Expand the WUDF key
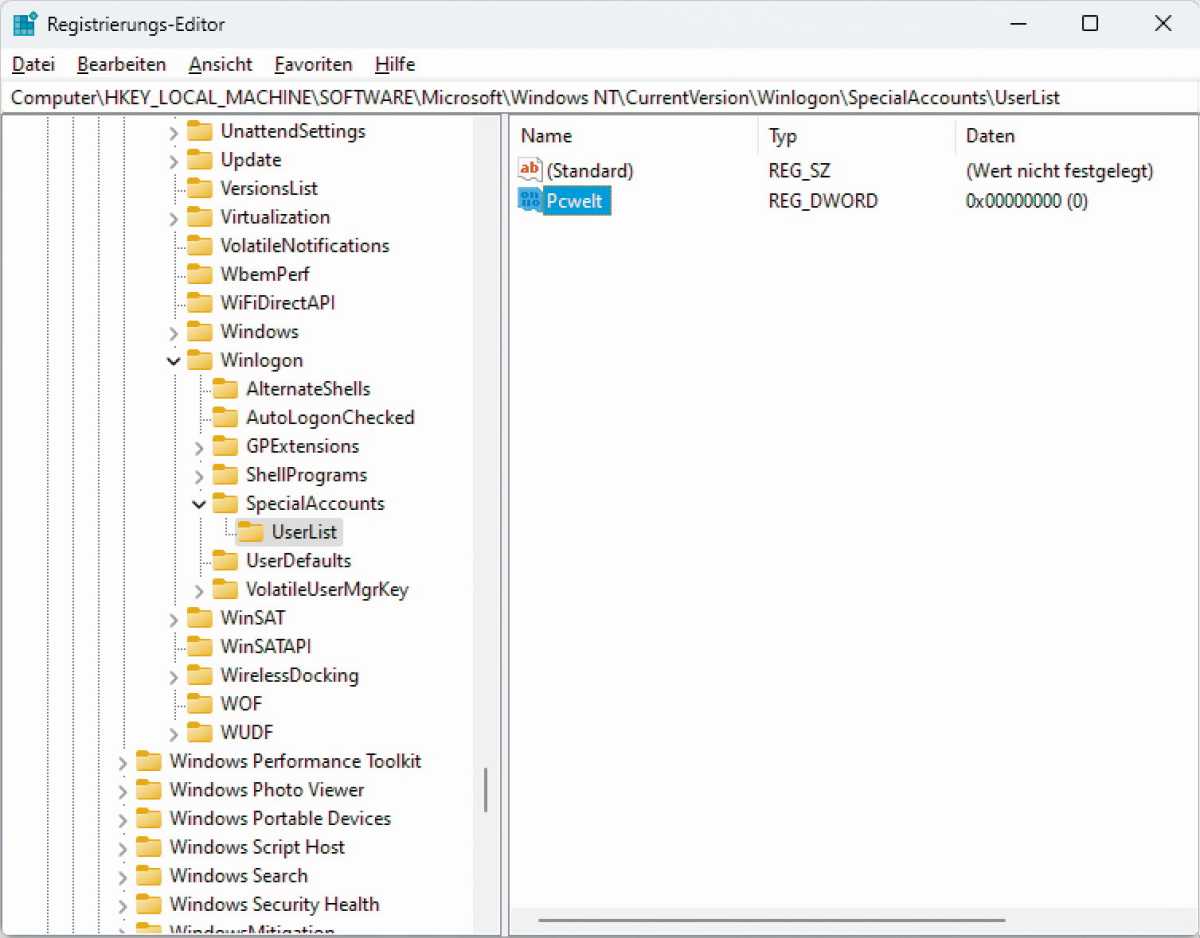Viewport: 1200px width, 938px height. (174, 734)
